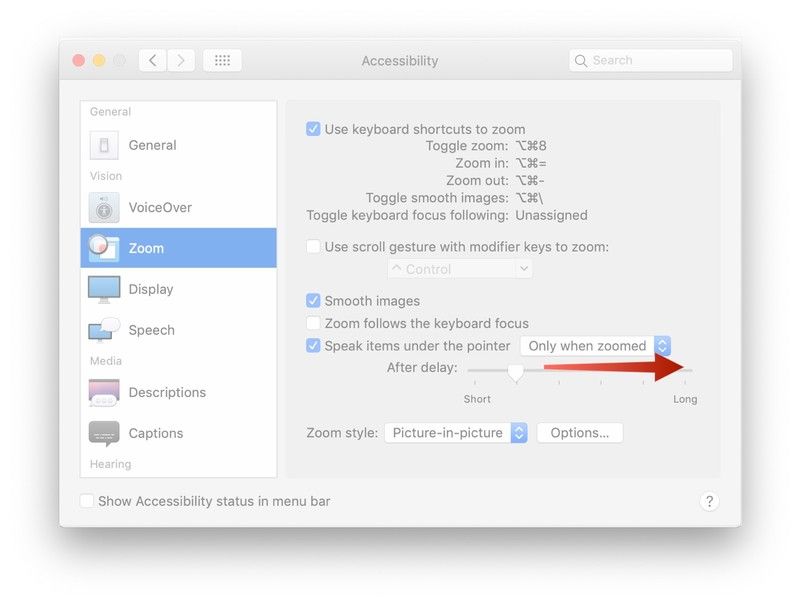The height and width of the screenshot is (605, 800).
Task: Click the Display monitor icon
Action: (x=104, y=289)
